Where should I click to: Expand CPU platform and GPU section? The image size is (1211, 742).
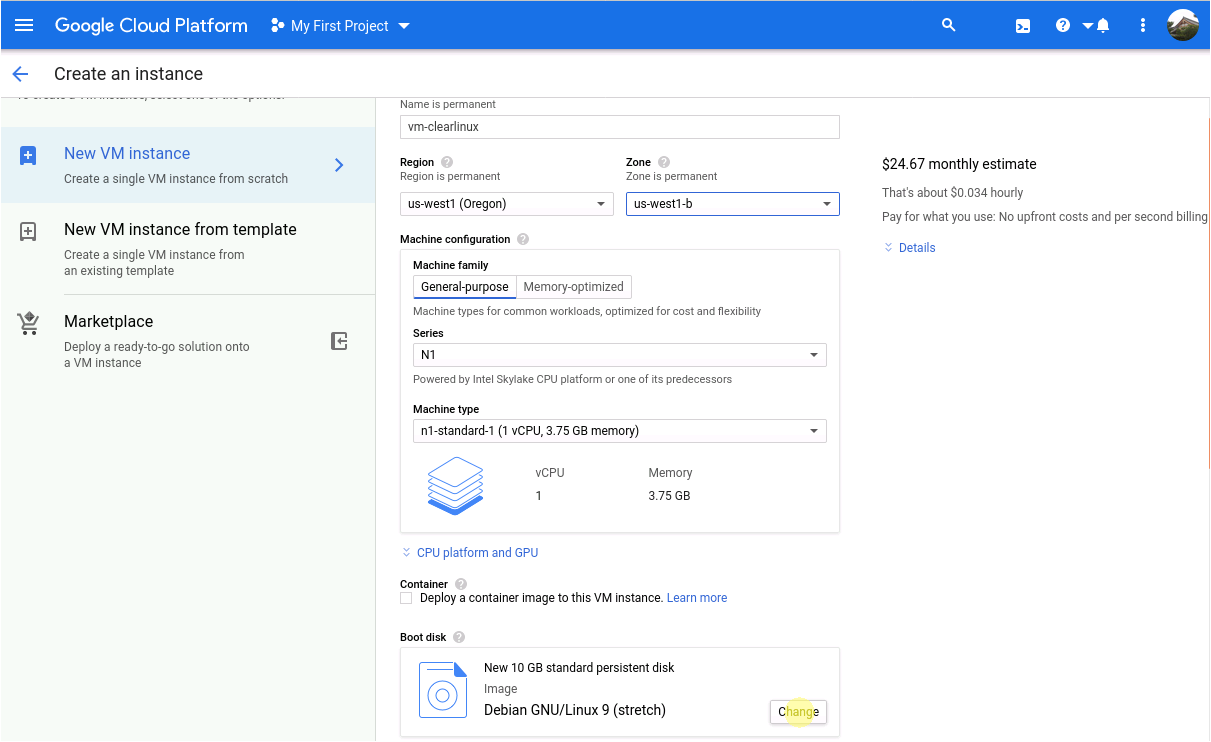click(x=470, y=553)
